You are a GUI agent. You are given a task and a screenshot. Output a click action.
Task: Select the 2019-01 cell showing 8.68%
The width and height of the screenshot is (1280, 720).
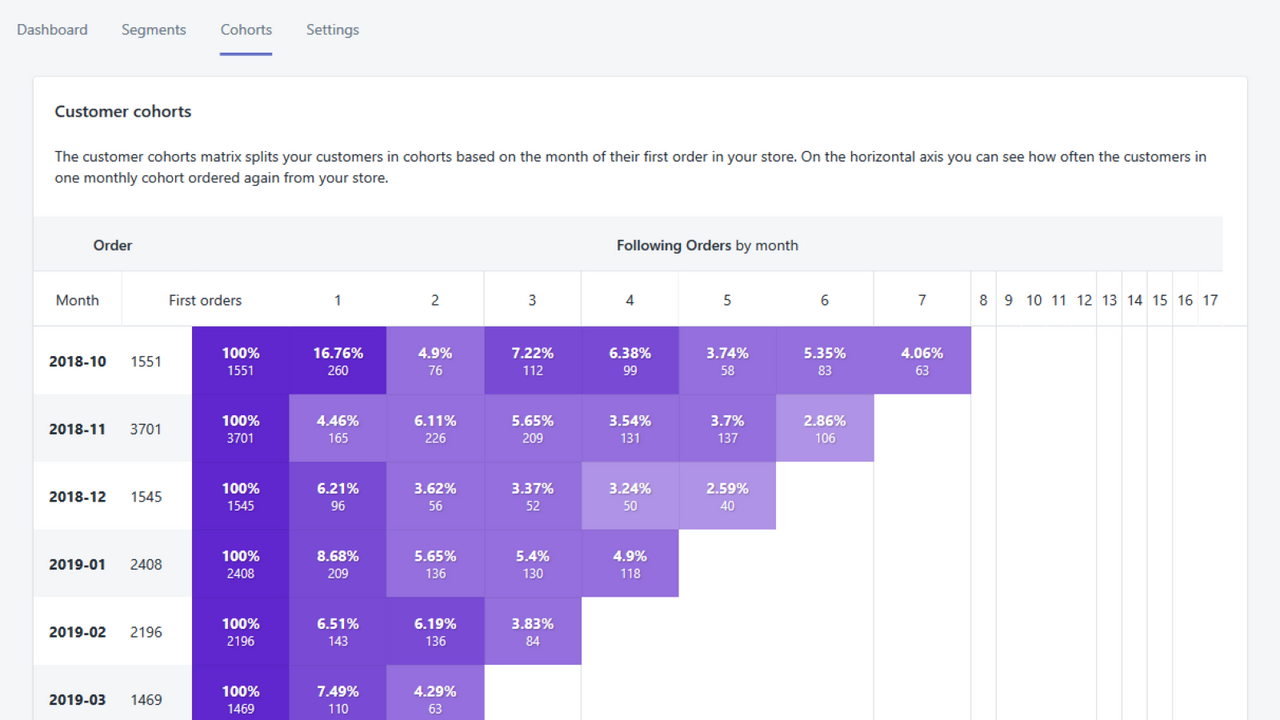click(x=338, y=564)
